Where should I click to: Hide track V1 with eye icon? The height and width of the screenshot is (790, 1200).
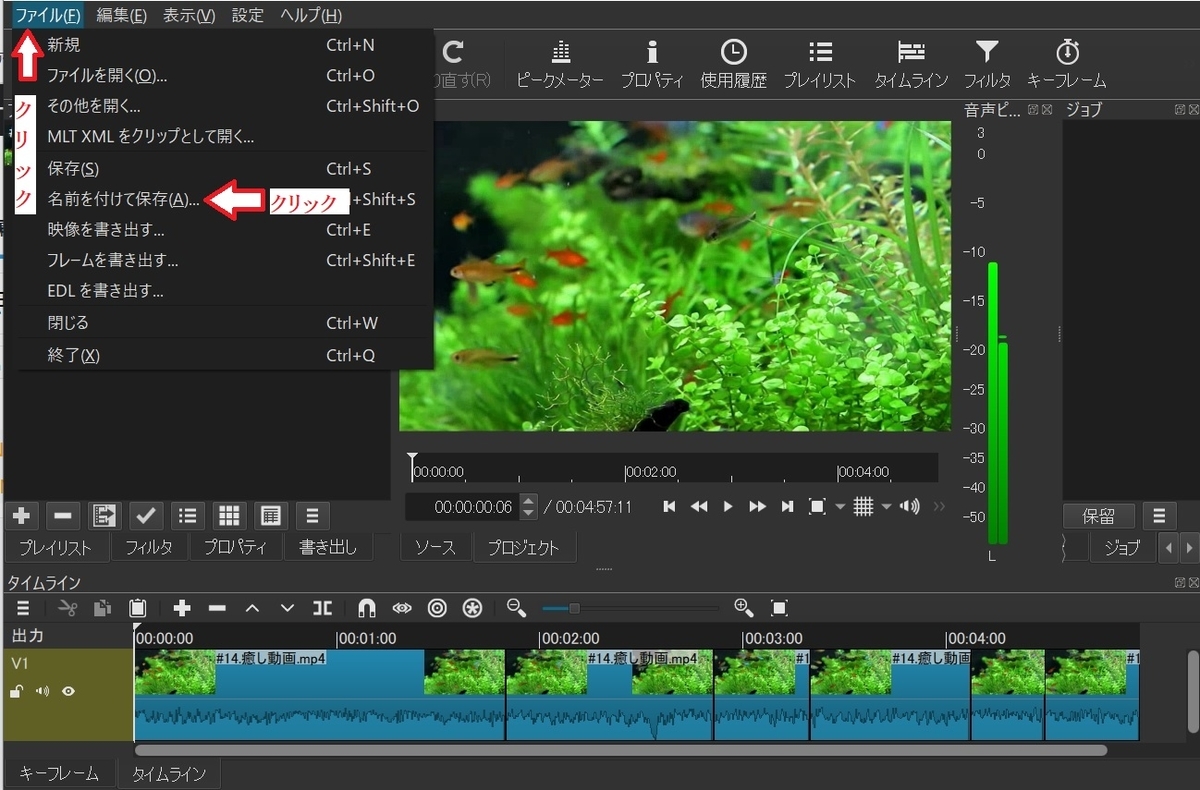pyautogui.click(x=68, y=691)
